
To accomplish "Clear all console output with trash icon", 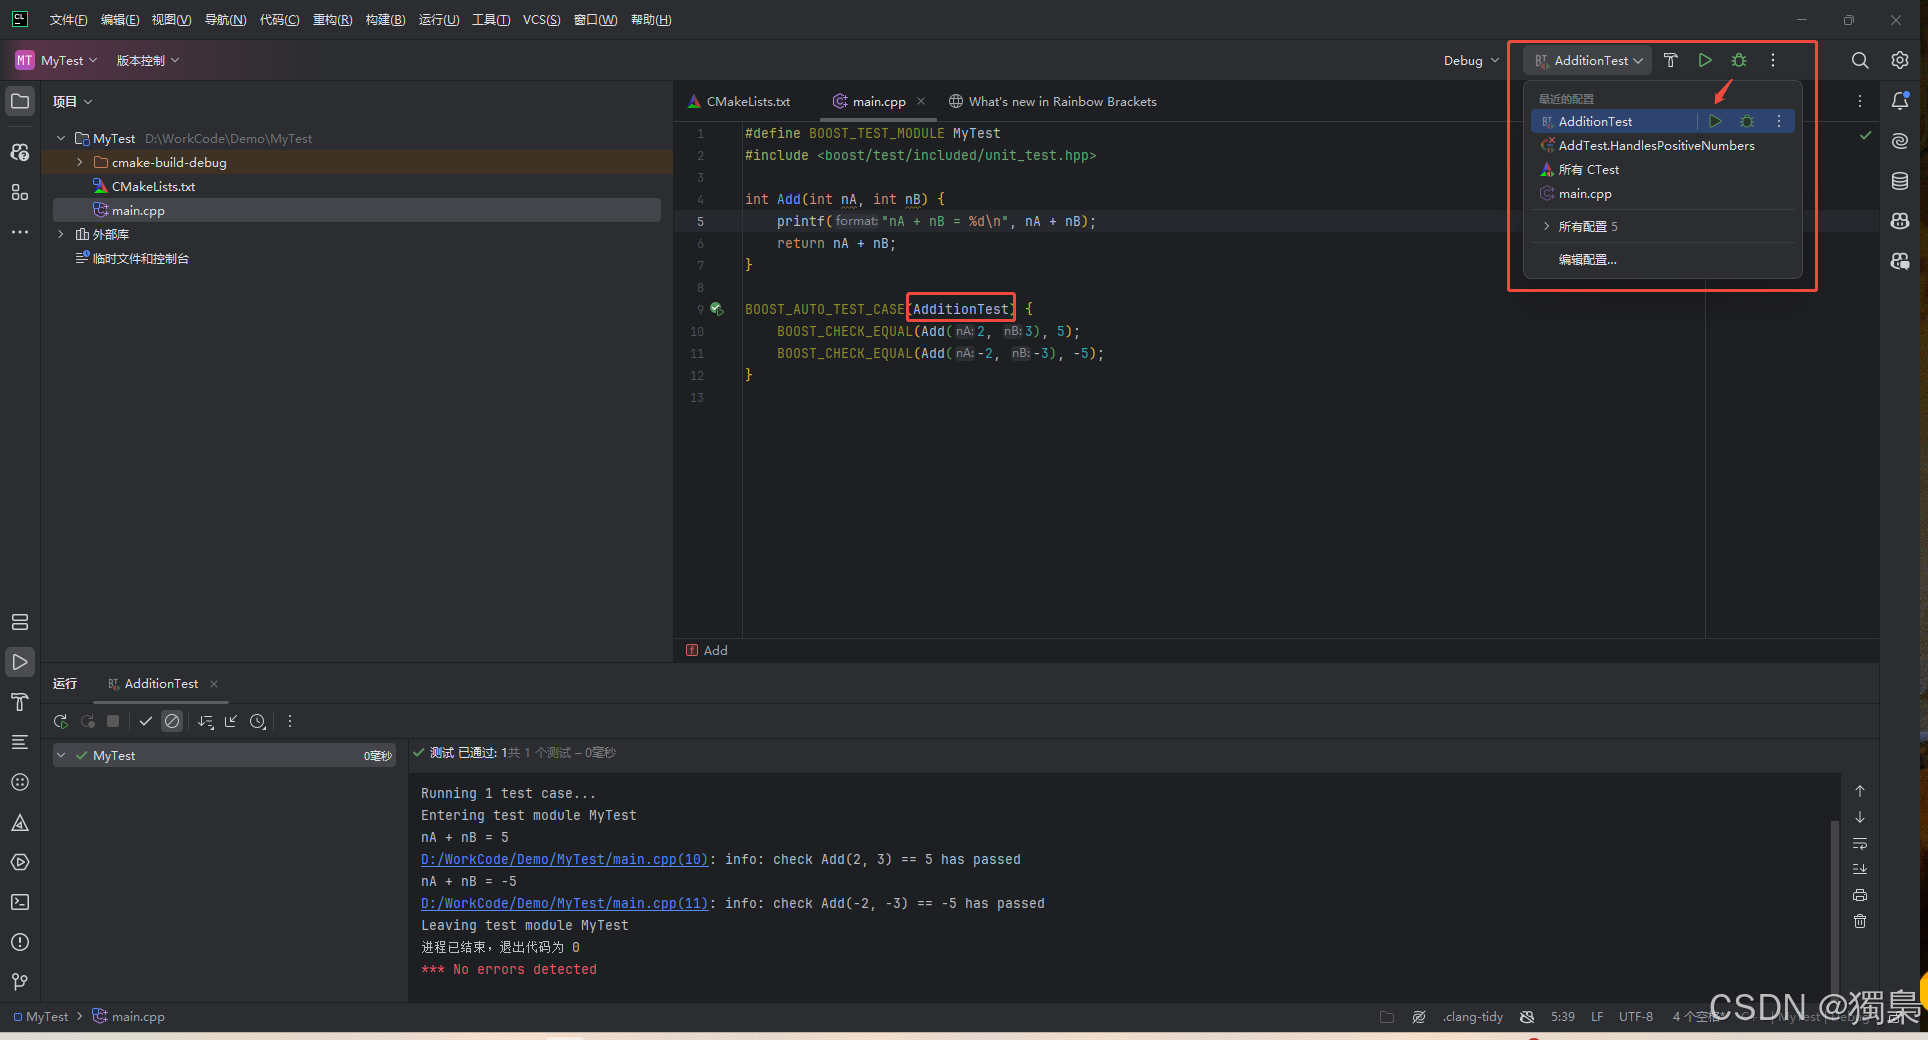I will [1860, 921].
